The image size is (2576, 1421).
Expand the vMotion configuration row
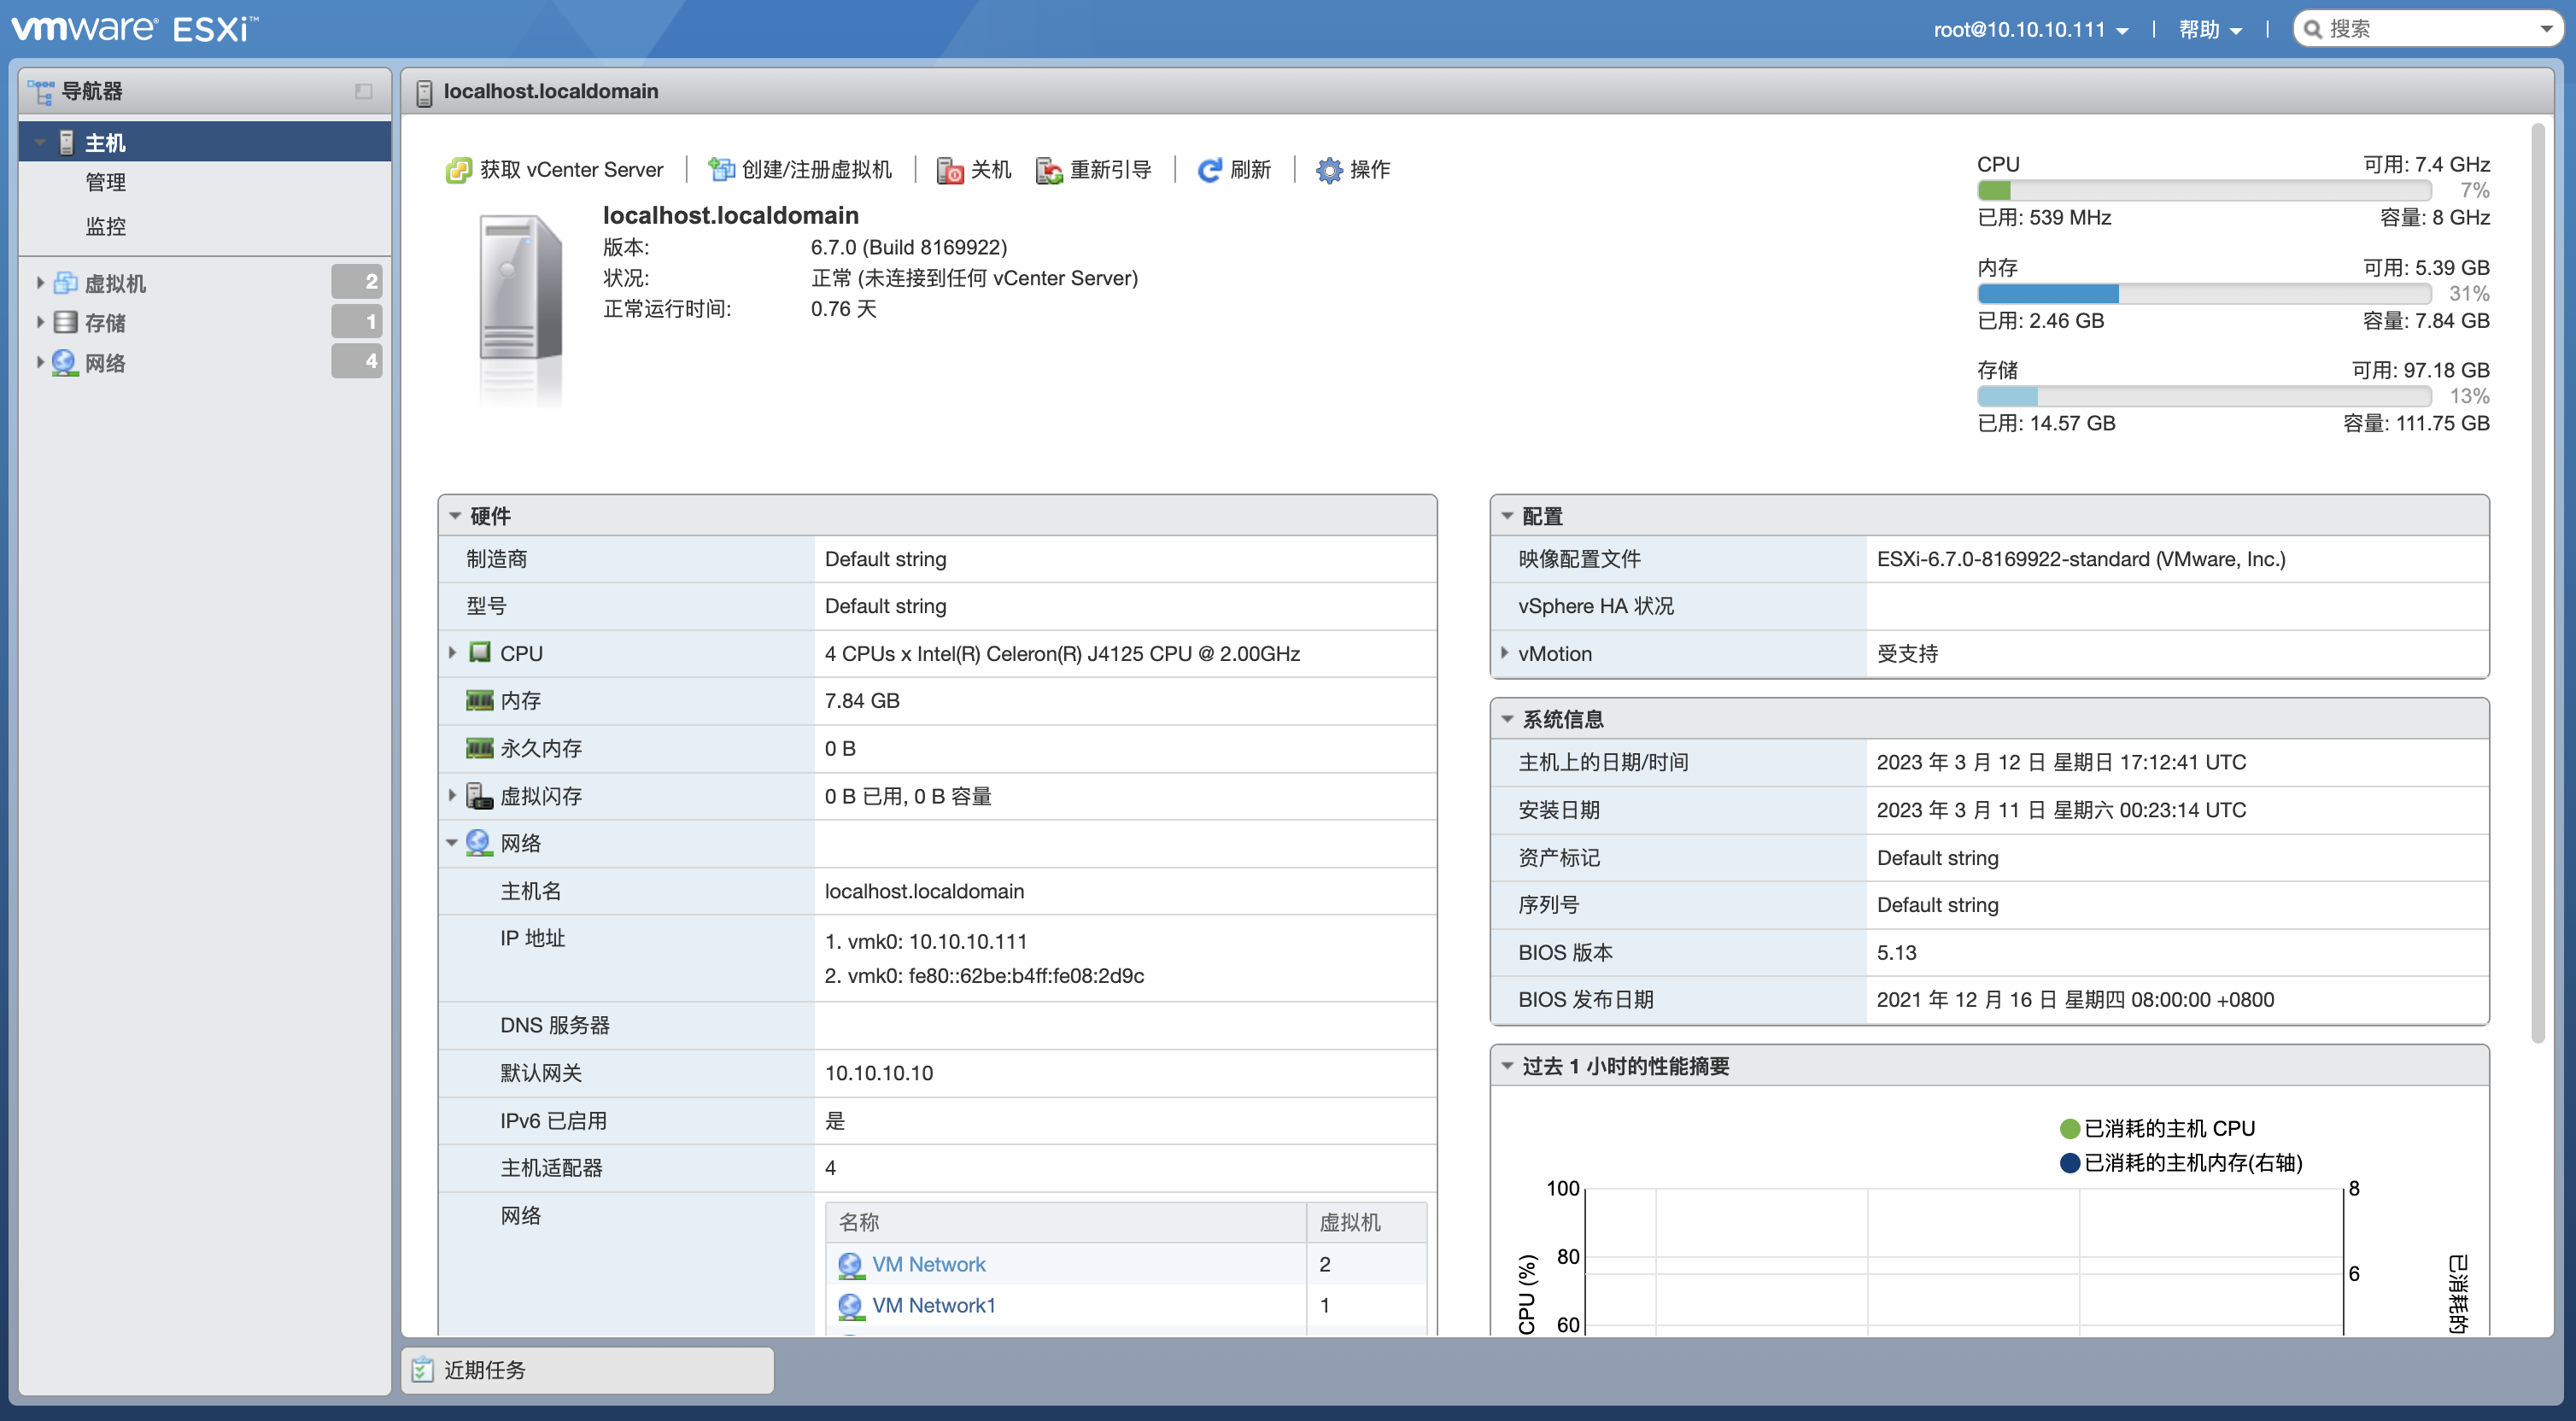pyautogui.click(x=1504, y=653)
